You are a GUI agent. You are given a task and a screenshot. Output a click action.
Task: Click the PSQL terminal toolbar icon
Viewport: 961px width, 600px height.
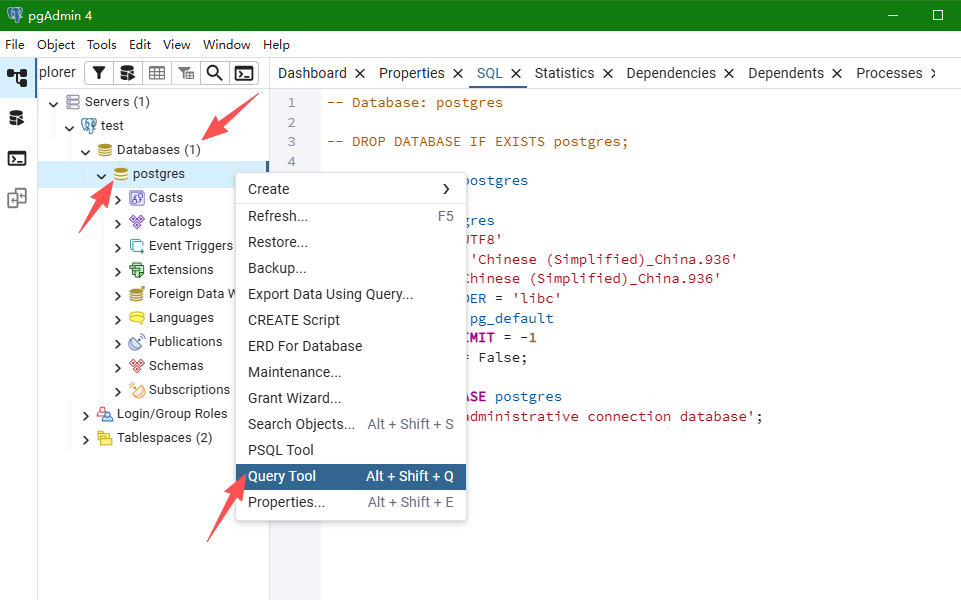pos(244,74)
